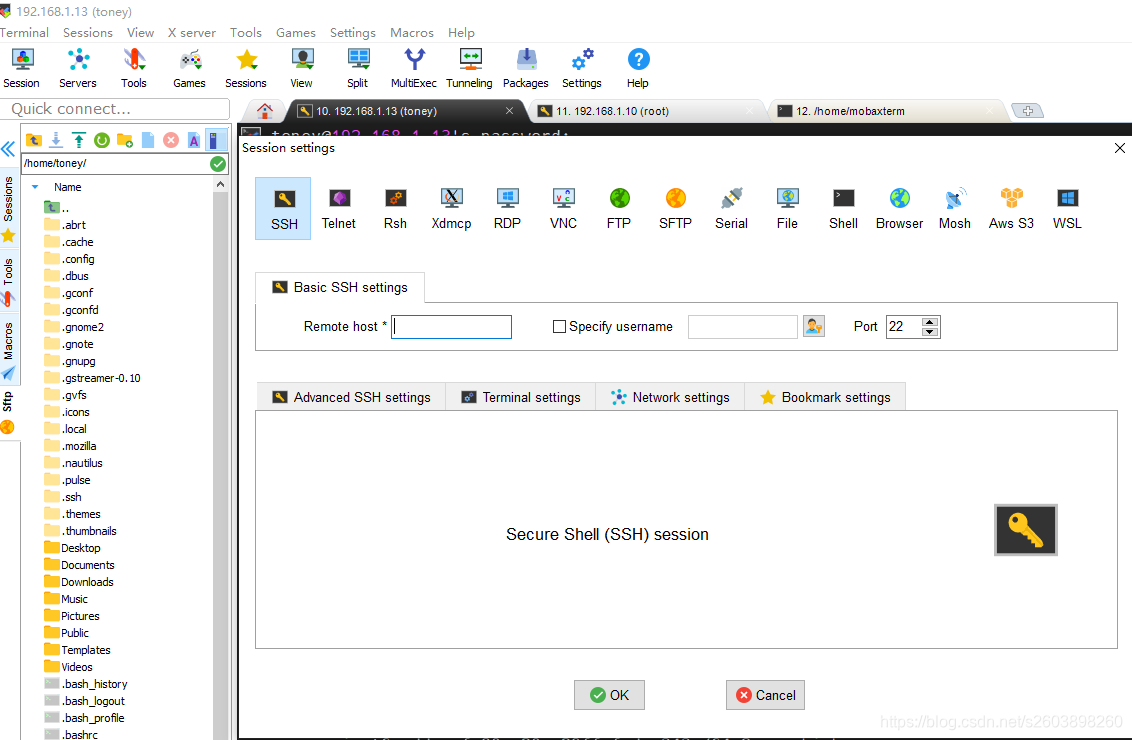The height and width of the screenshot is (740, 1132).
Task: Open the Advanced SSH settings tab
Action: (x=352, y=397)
